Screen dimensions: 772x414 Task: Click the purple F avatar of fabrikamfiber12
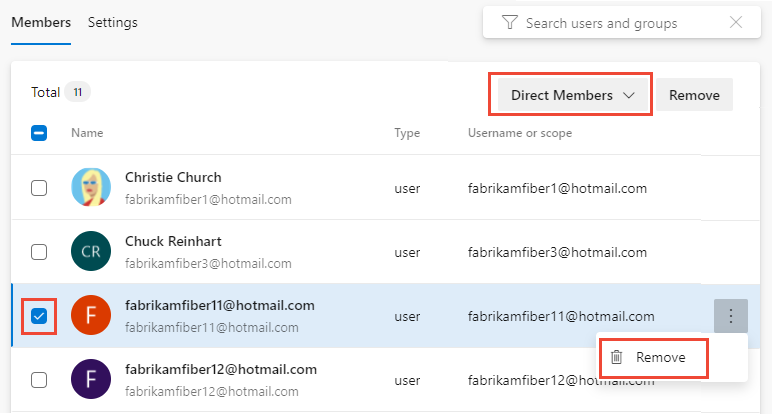[91, 379]
